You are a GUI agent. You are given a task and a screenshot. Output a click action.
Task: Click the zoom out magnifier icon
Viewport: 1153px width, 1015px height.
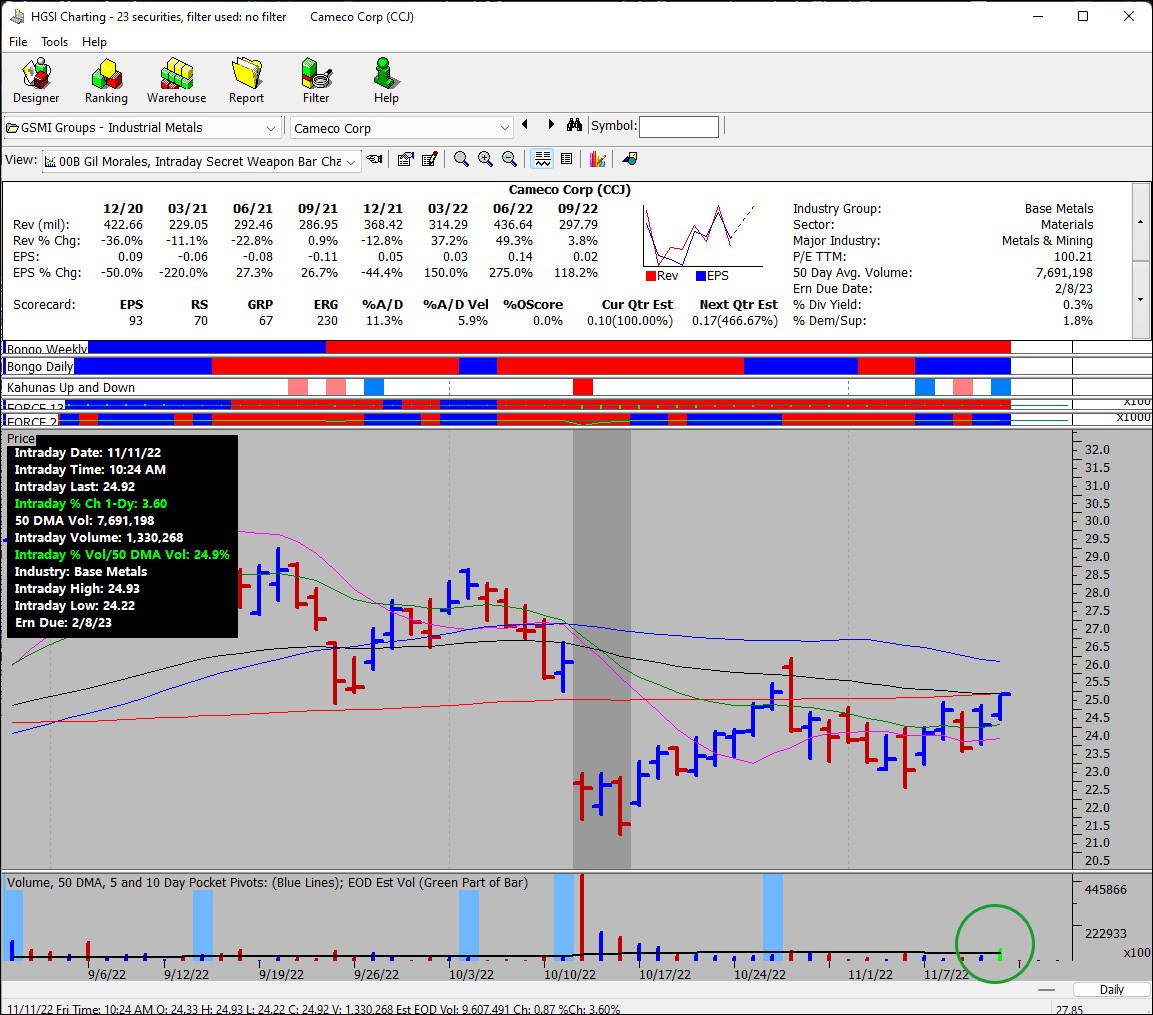509,159
